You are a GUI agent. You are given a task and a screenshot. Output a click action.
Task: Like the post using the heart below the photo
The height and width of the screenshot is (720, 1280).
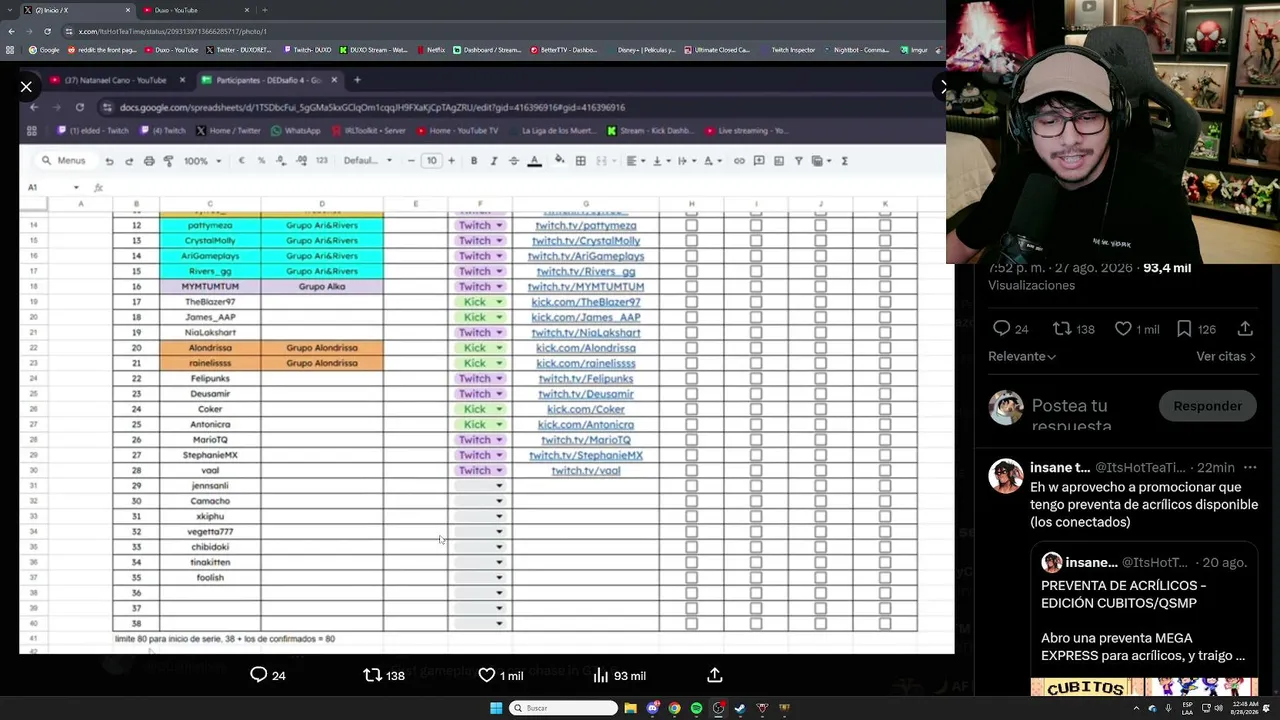tap(487, 675)
